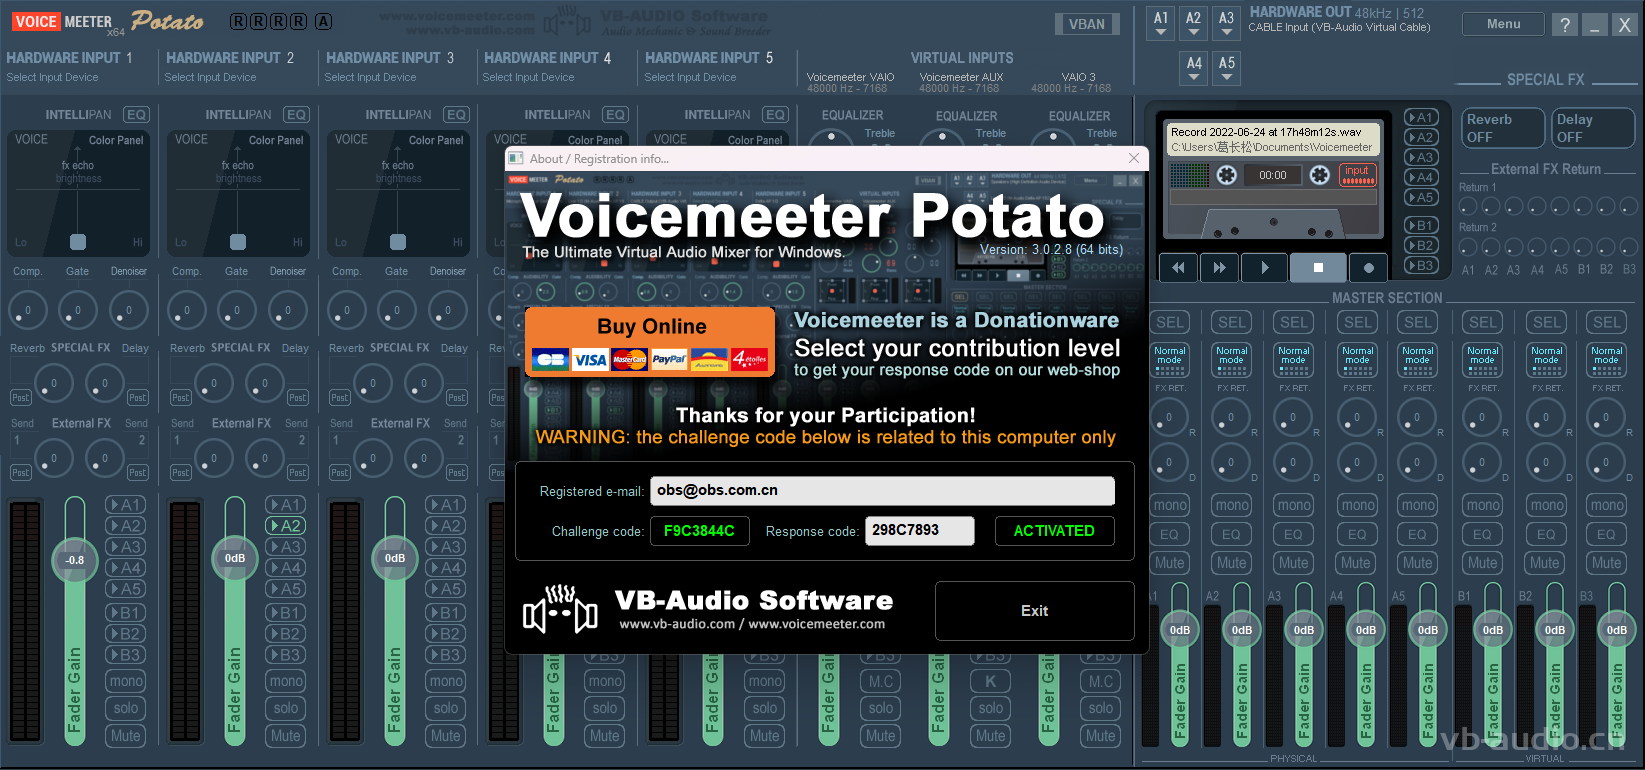Click first Return 1 knob in External FX Return
Image resolution: width=1645 pixels, height=770 pixels.
pyautogui.click(x=1468, y=206)
